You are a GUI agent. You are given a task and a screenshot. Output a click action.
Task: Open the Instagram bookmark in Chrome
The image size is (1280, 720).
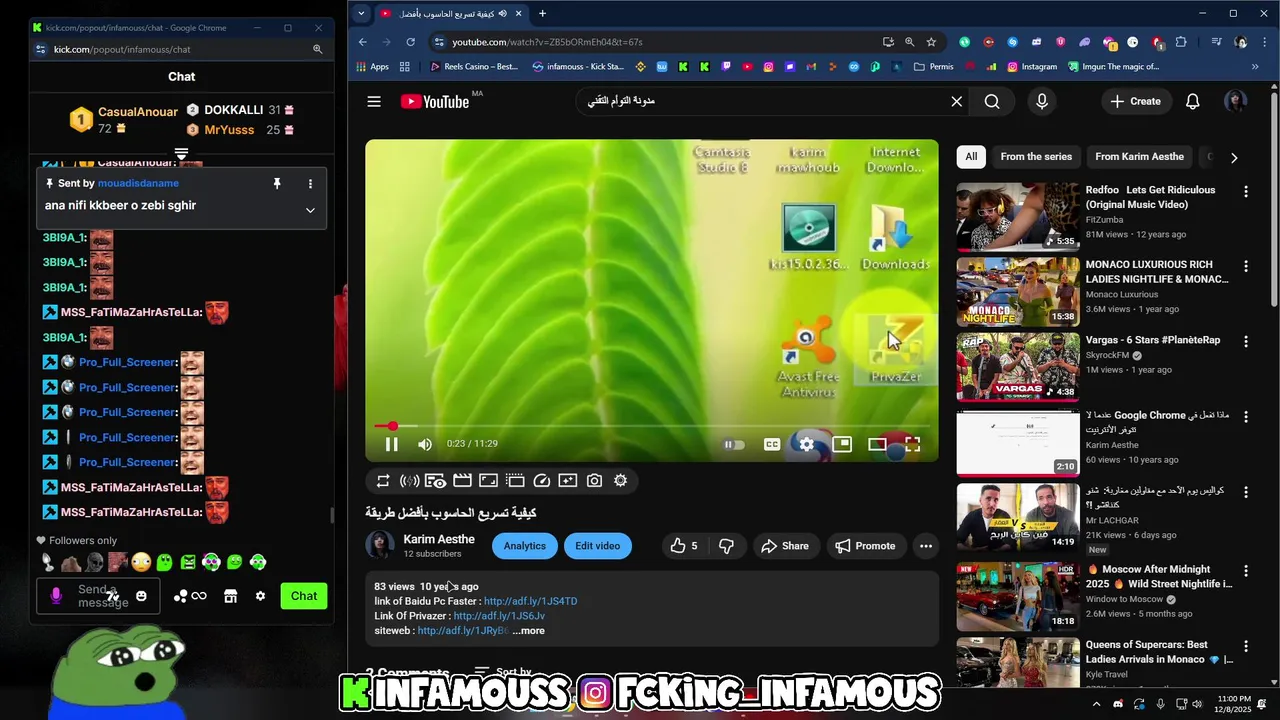click(1032, 67)
